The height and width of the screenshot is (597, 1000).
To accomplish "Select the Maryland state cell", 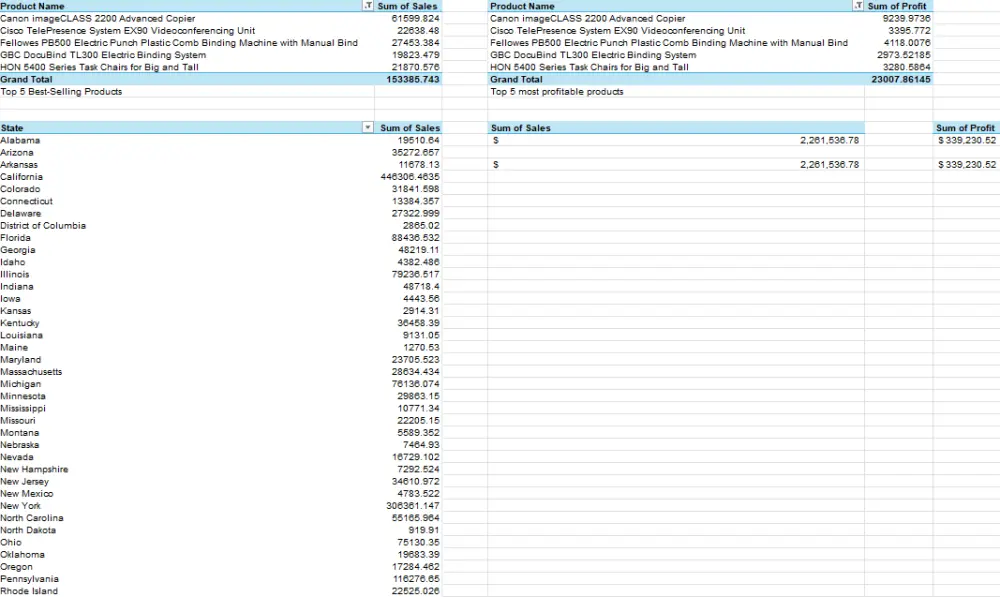I will pos(20,359).
